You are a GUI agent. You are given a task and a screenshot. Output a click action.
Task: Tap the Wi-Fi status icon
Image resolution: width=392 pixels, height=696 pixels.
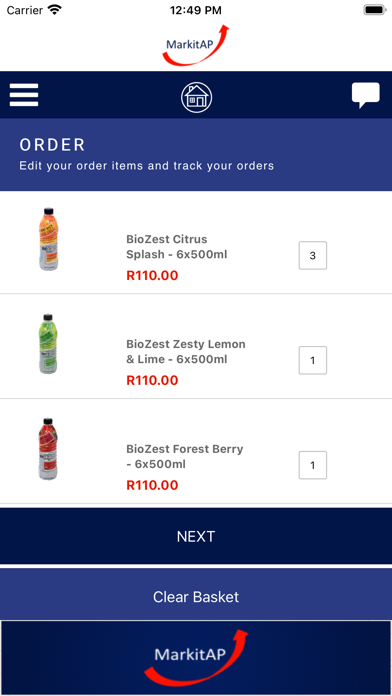click(55, 10)
